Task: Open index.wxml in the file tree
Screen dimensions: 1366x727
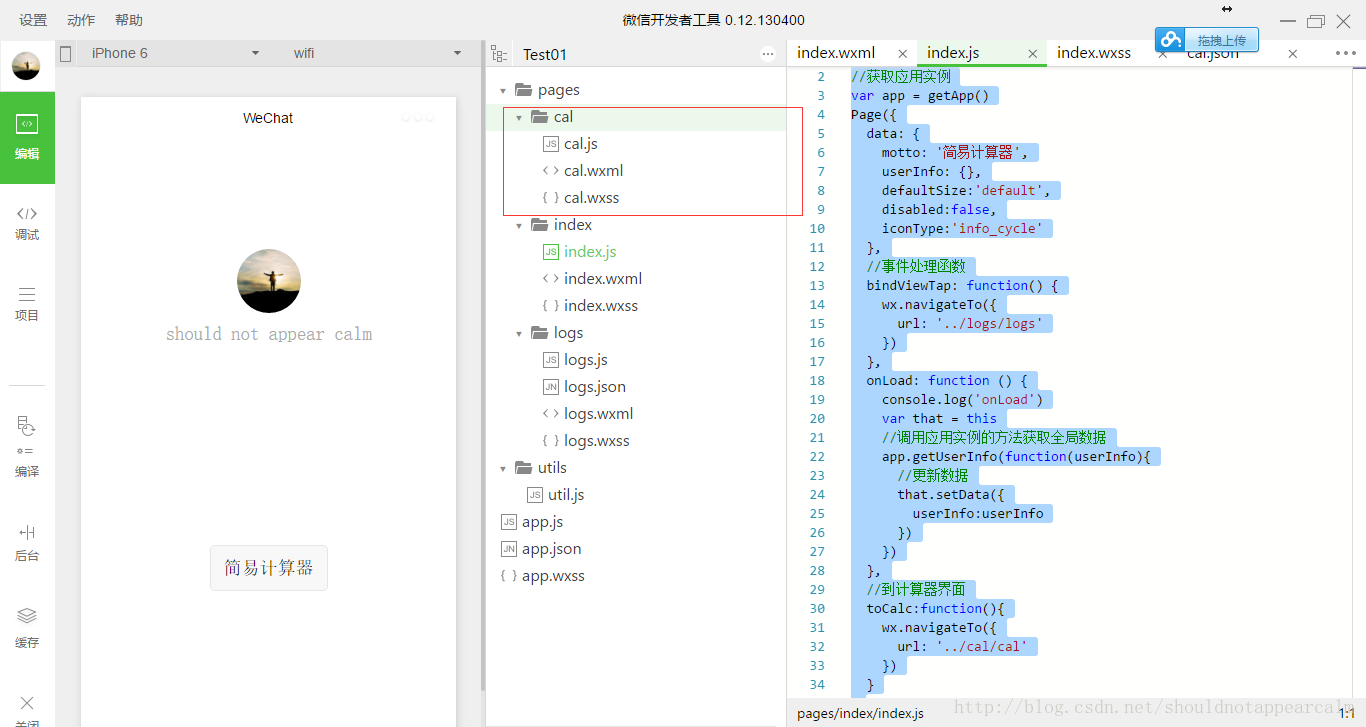Action: pos(603,279)
